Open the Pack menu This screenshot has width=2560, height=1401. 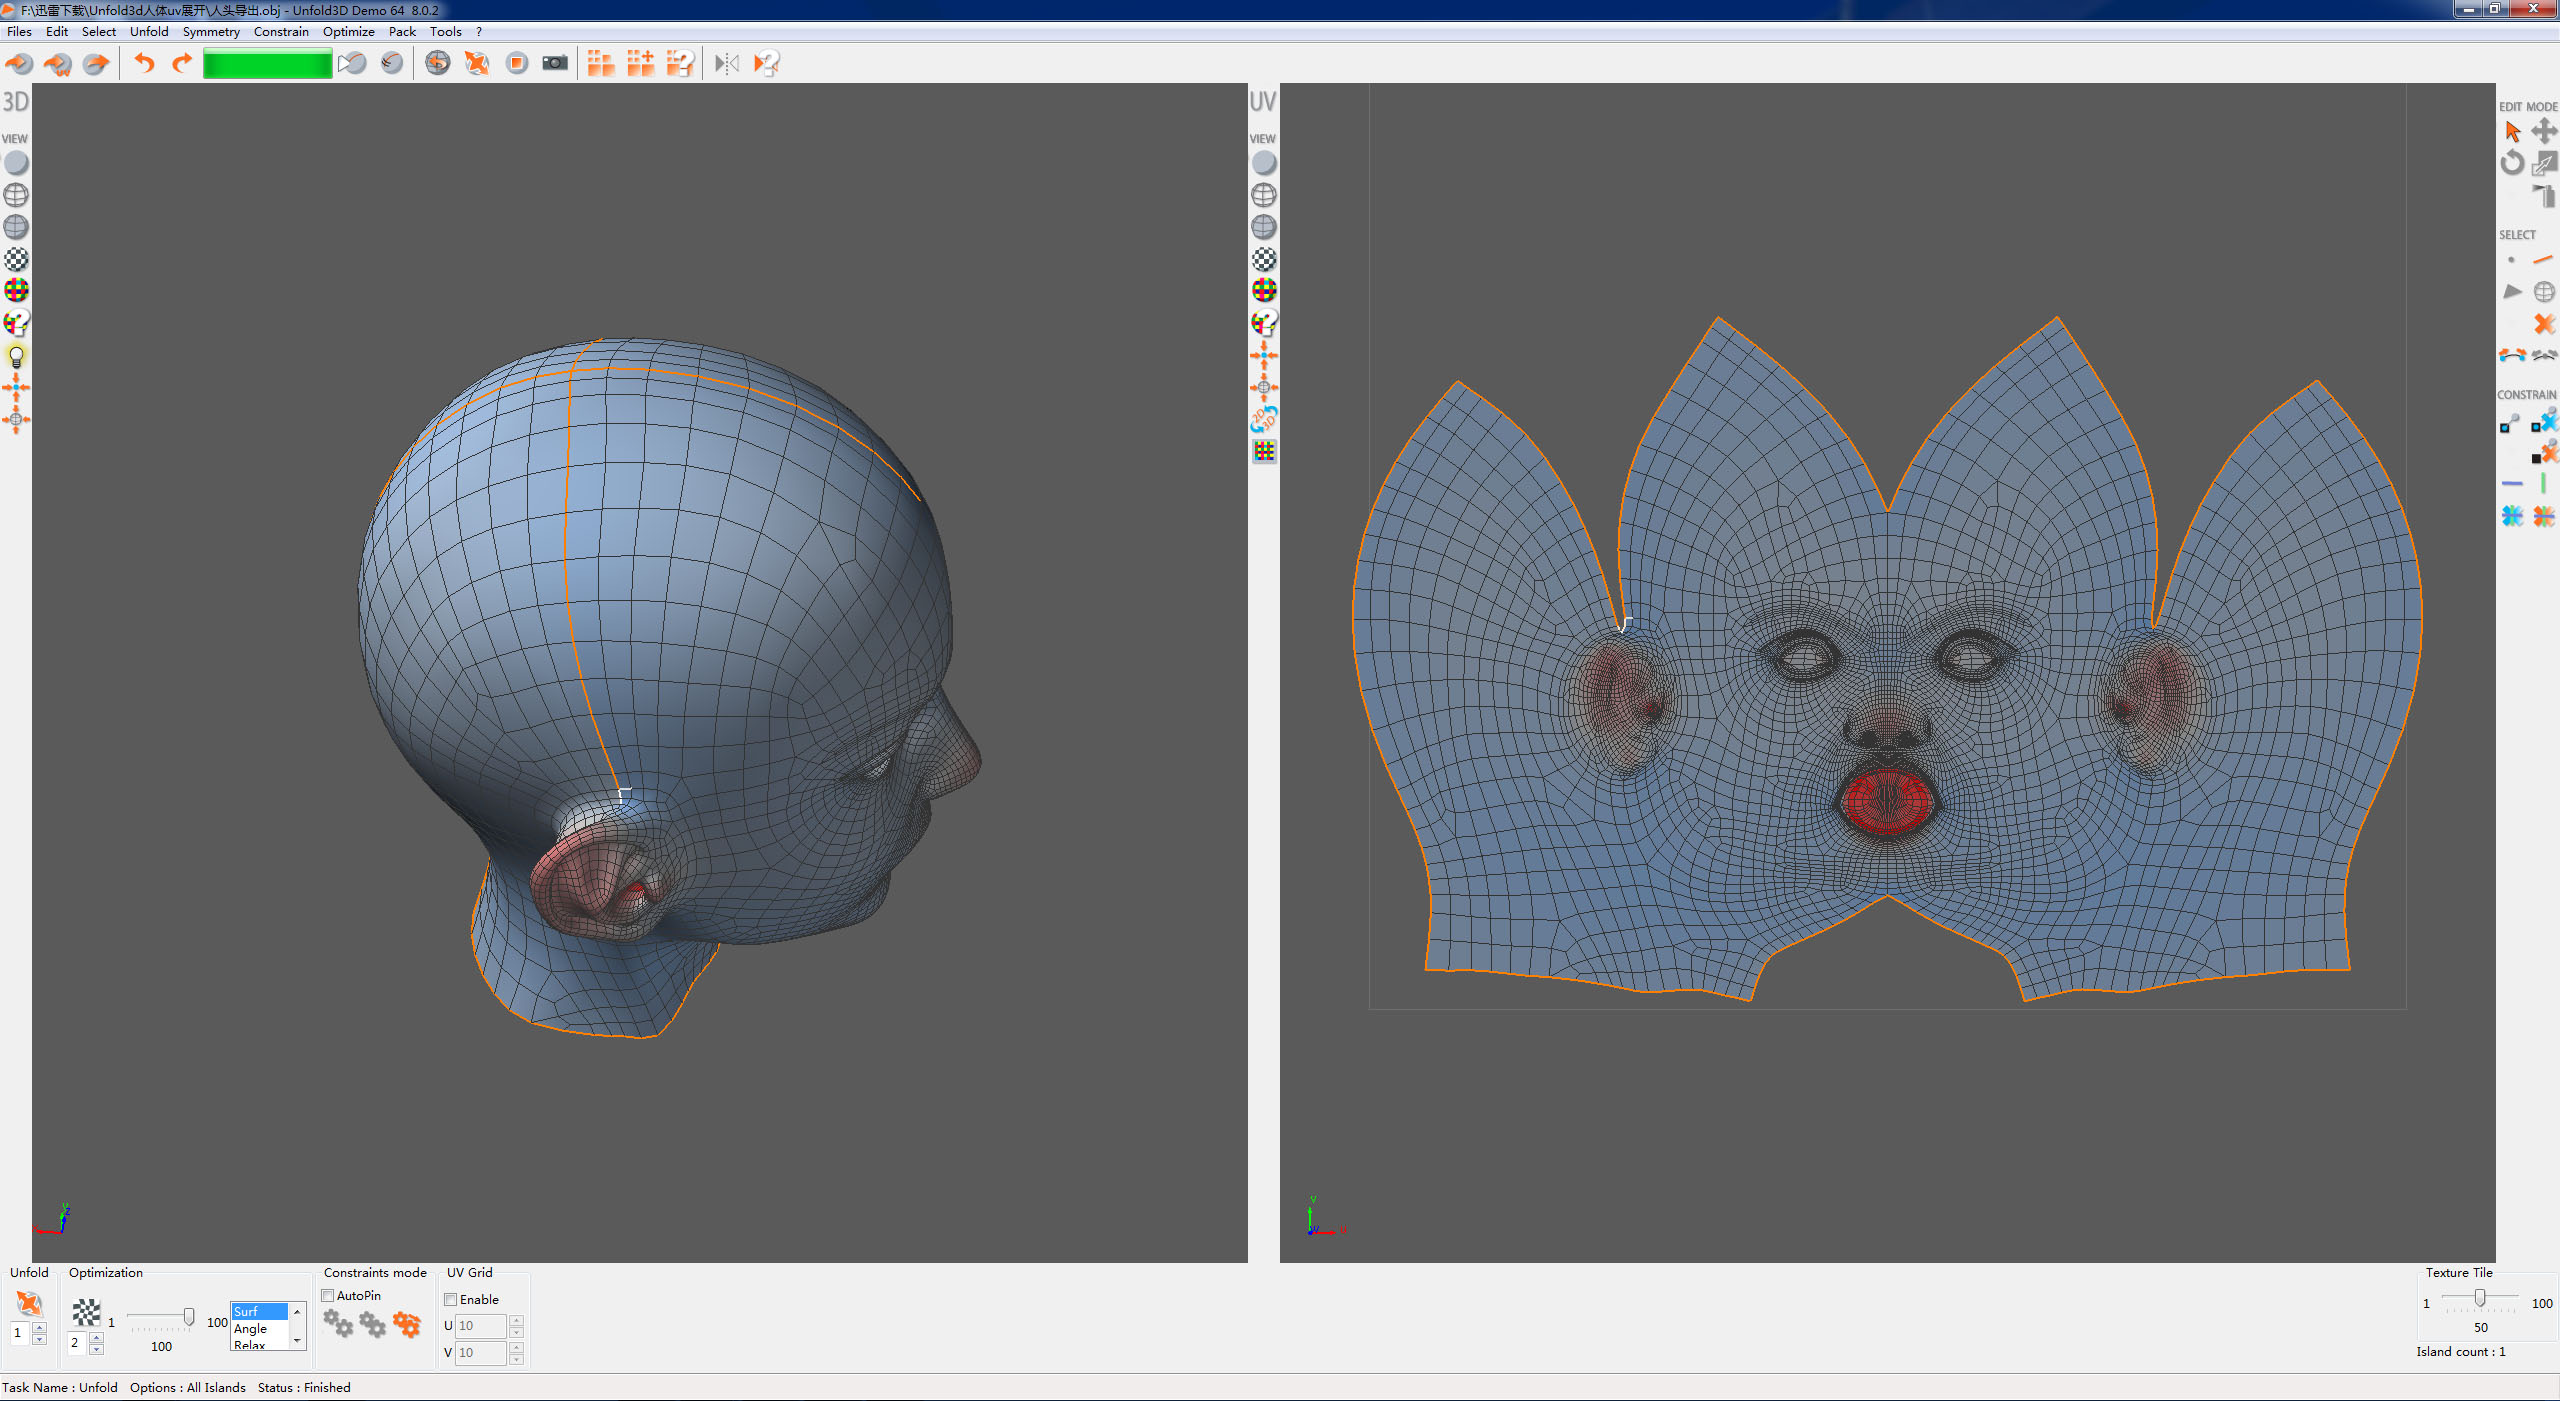click(x=402, y=32)
